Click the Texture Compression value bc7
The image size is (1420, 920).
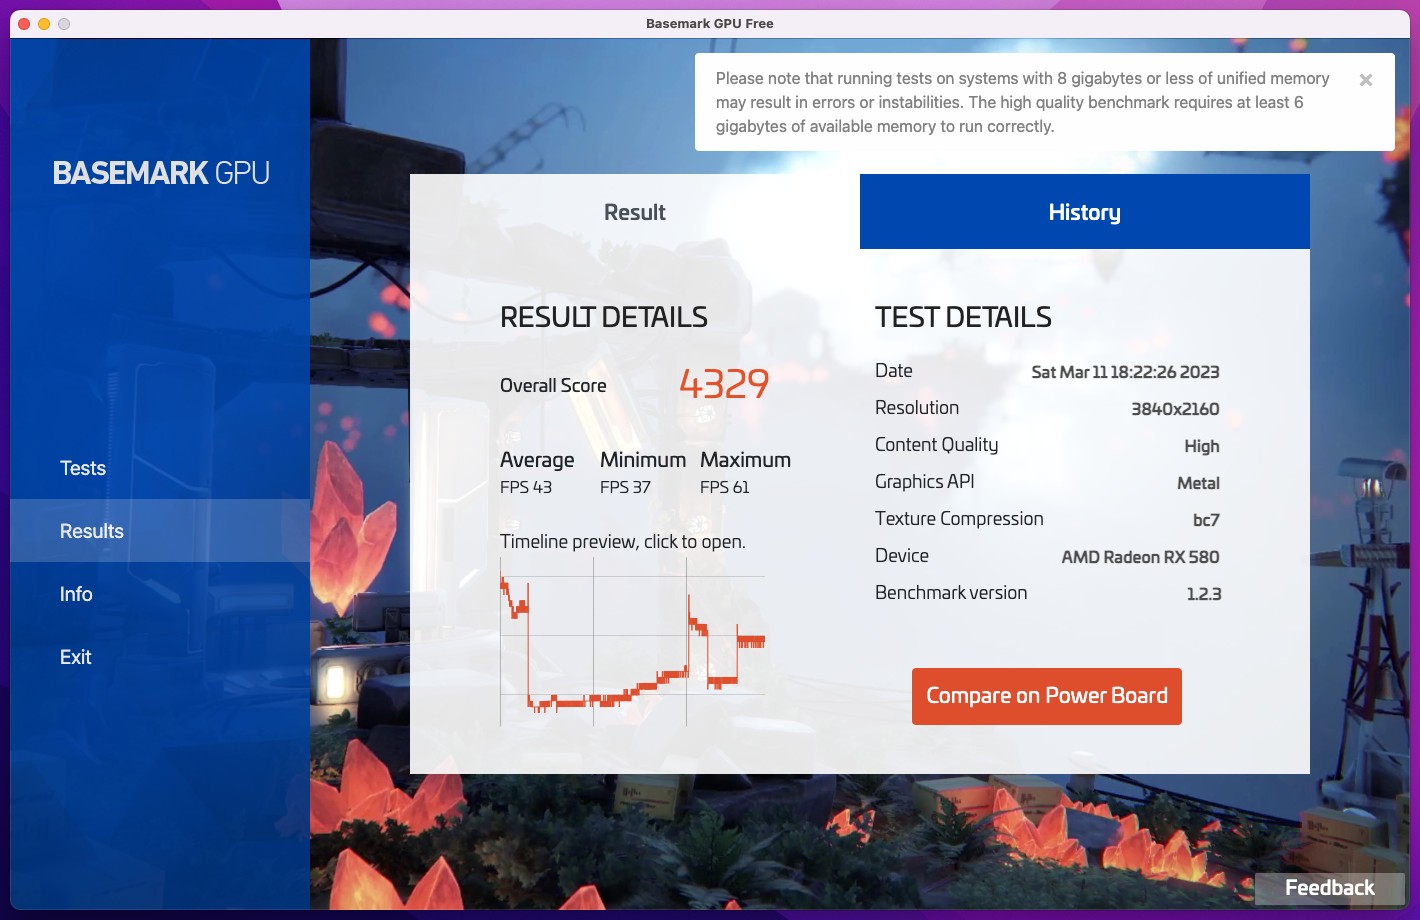[x=1206, y=520]
